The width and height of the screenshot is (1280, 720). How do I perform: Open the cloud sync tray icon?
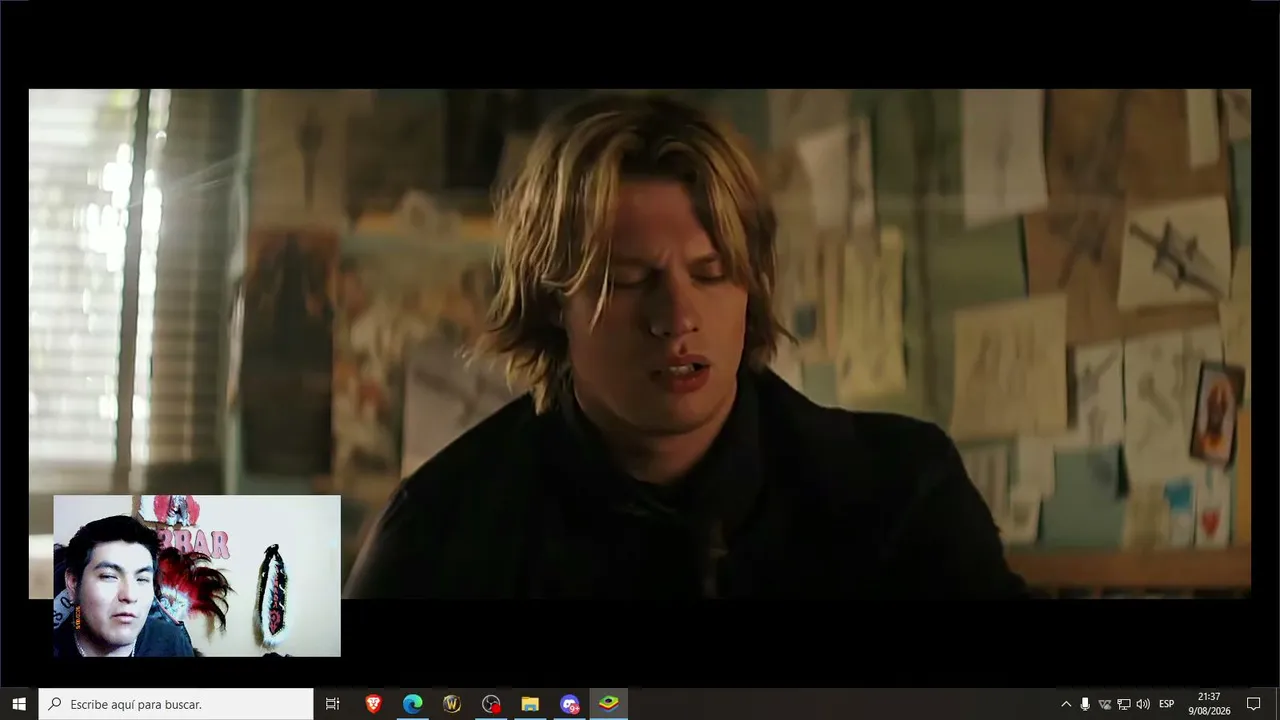(1105, 704)
